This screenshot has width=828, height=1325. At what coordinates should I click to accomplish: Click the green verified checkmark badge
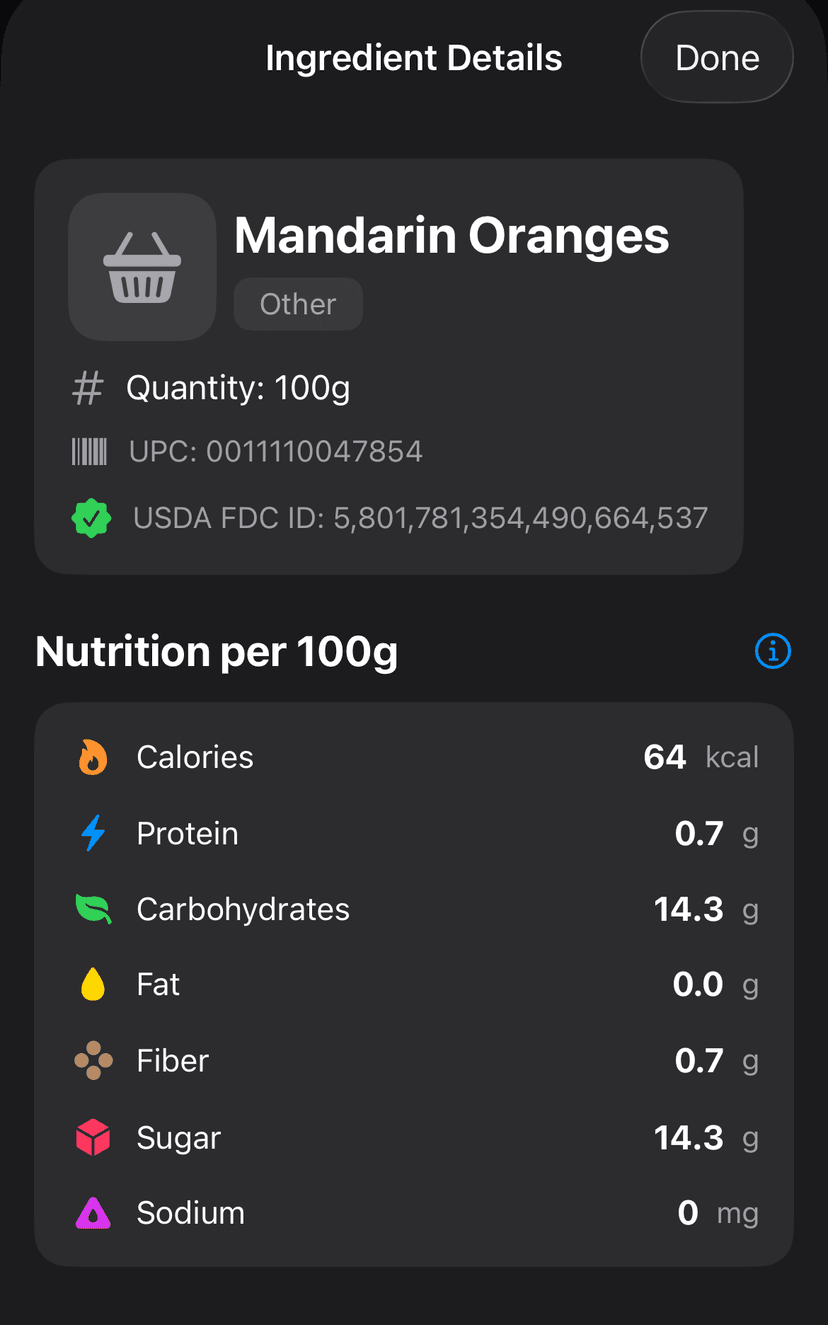tap(91, 518)
